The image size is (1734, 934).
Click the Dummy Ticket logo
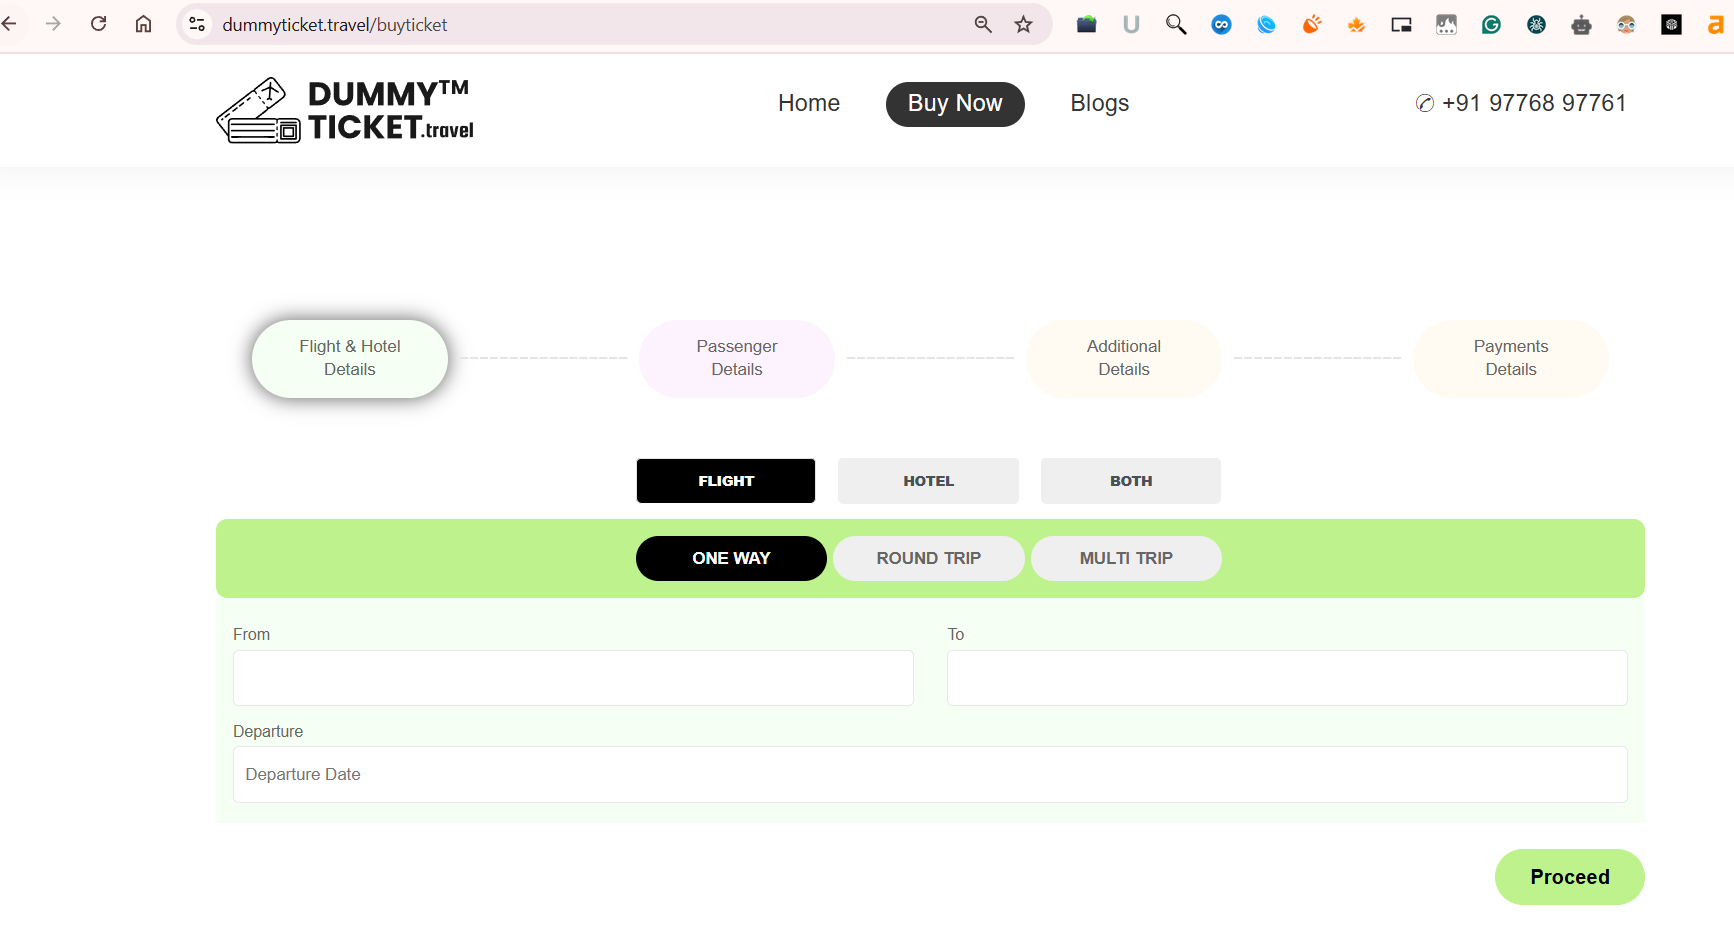click(x=345, y=110)
